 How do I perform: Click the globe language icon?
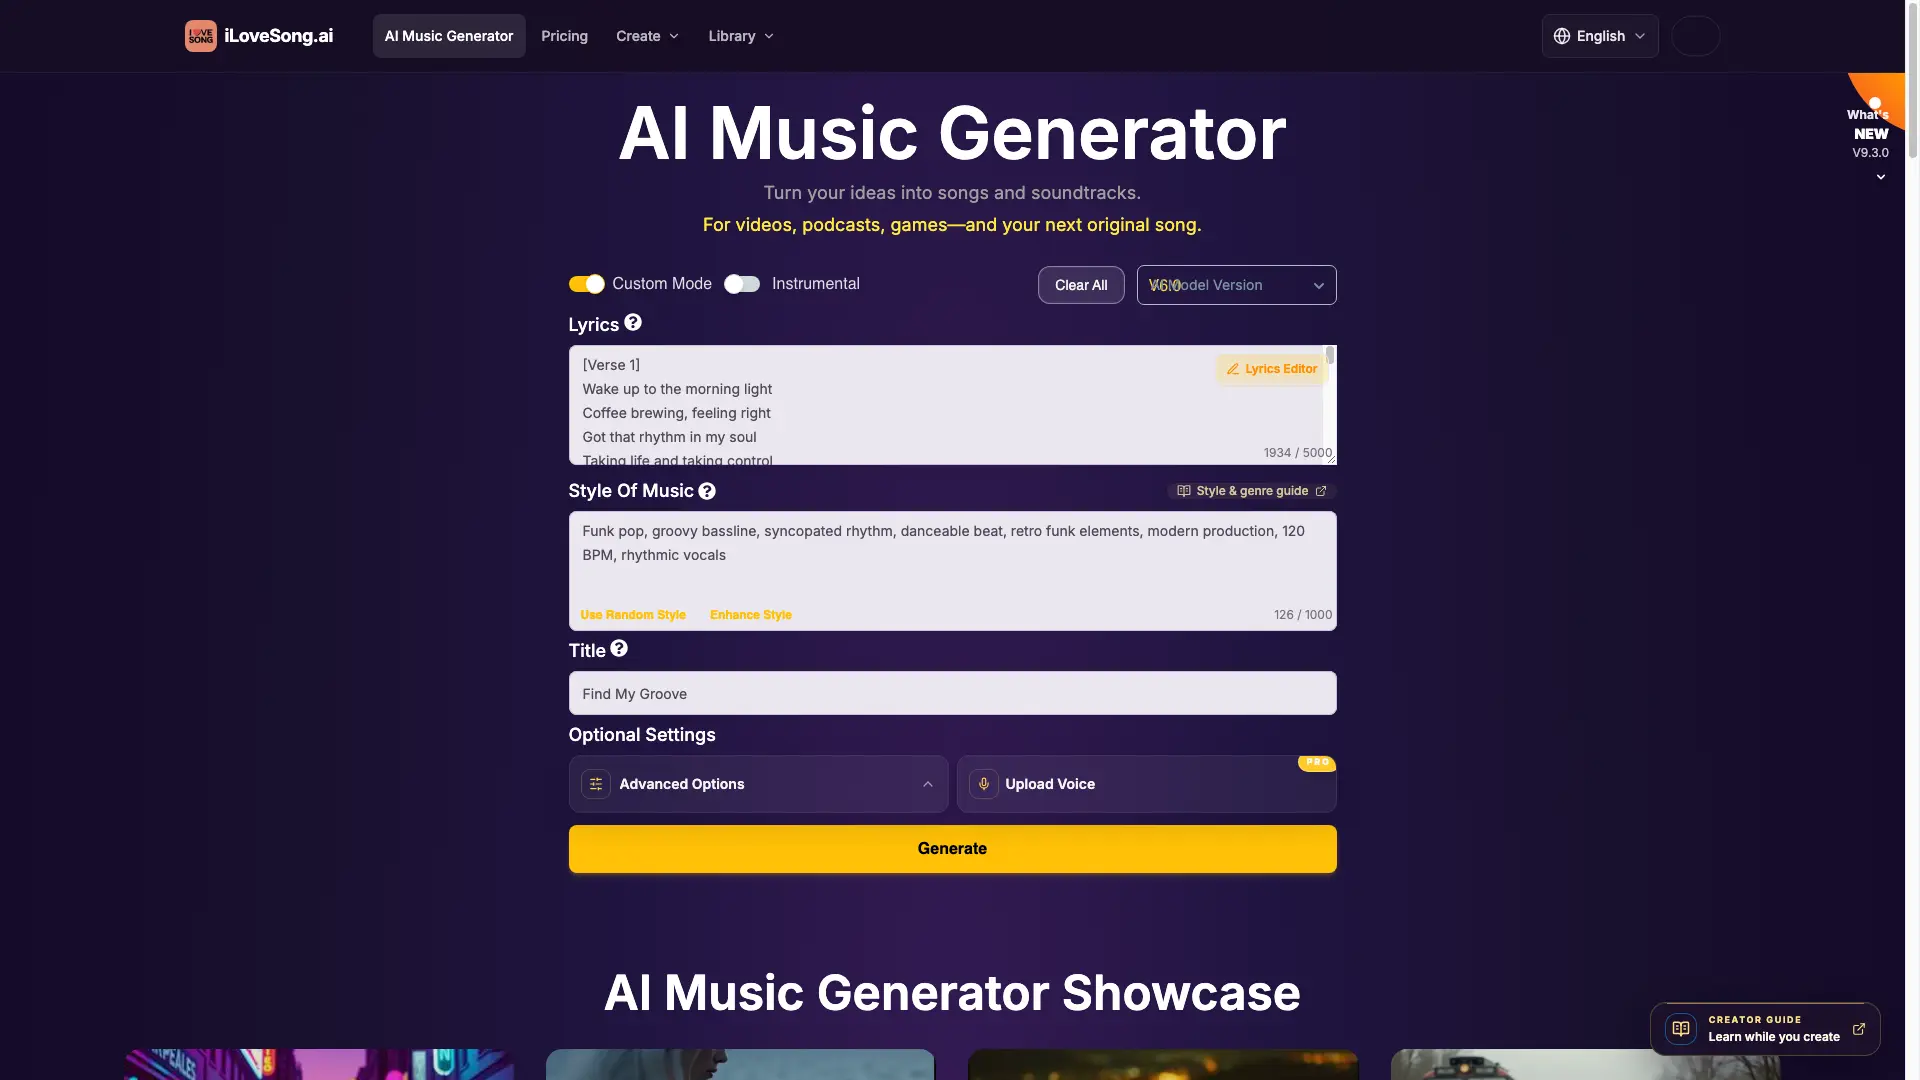(x=1562, y=36)
